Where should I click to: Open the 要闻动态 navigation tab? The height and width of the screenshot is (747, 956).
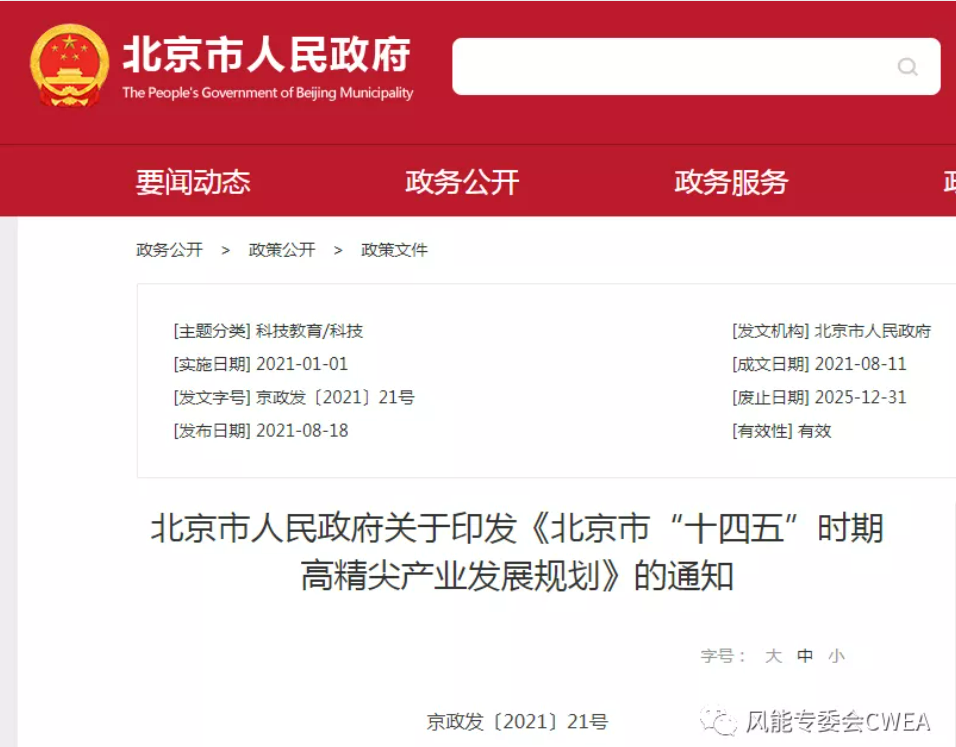tap(193, 182)
